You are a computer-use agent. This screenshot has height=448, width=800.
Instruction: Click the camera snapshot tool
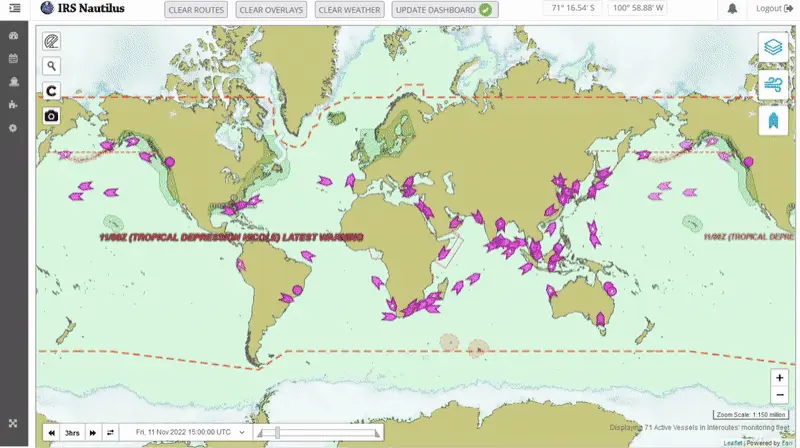tap(51, 115)
